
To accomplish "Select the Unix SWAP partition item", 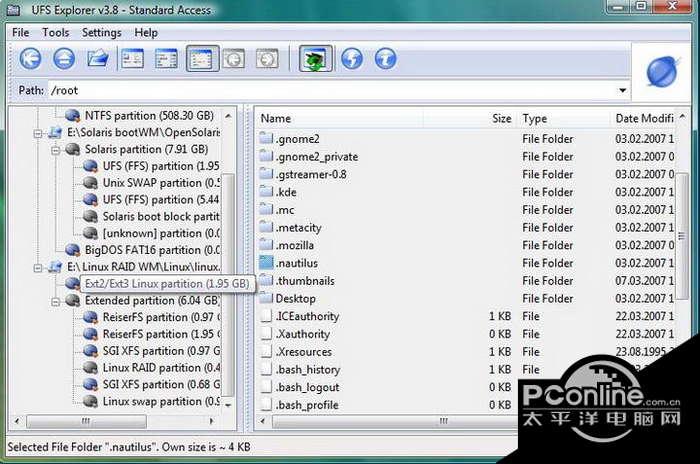I will point(161,183).
